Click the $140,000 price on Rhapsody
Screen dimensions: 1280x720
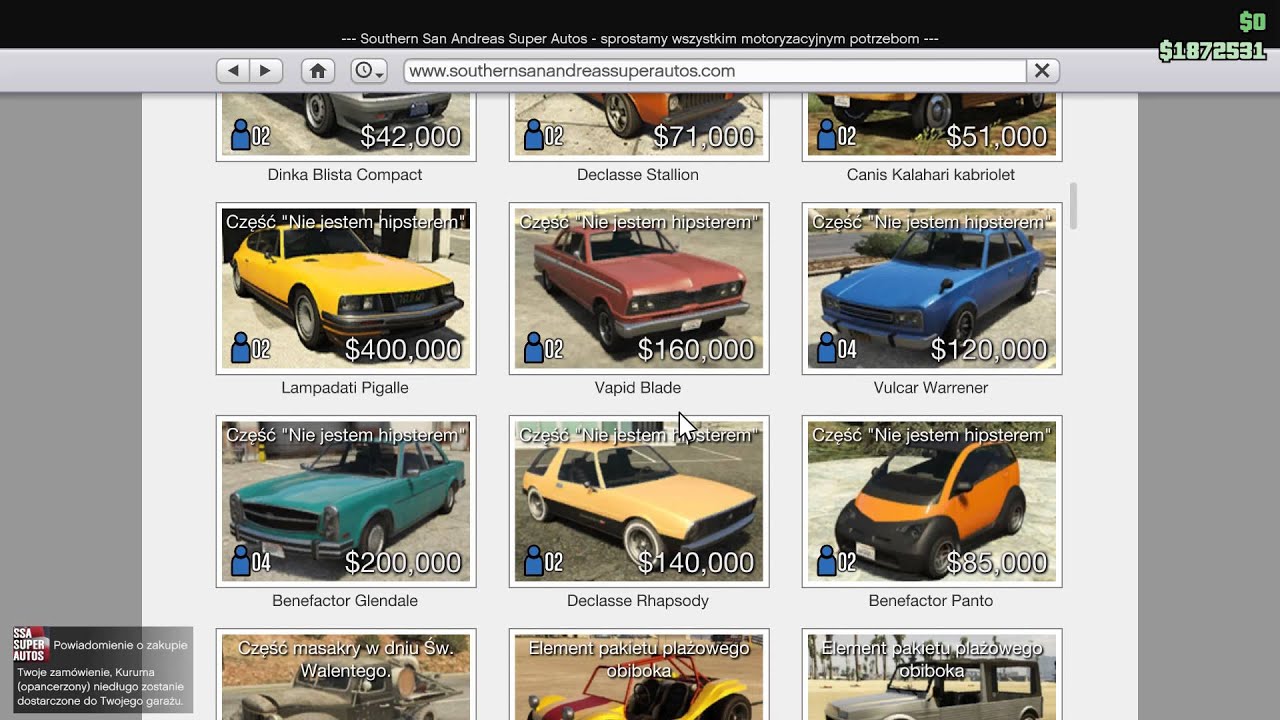[696, 562]
